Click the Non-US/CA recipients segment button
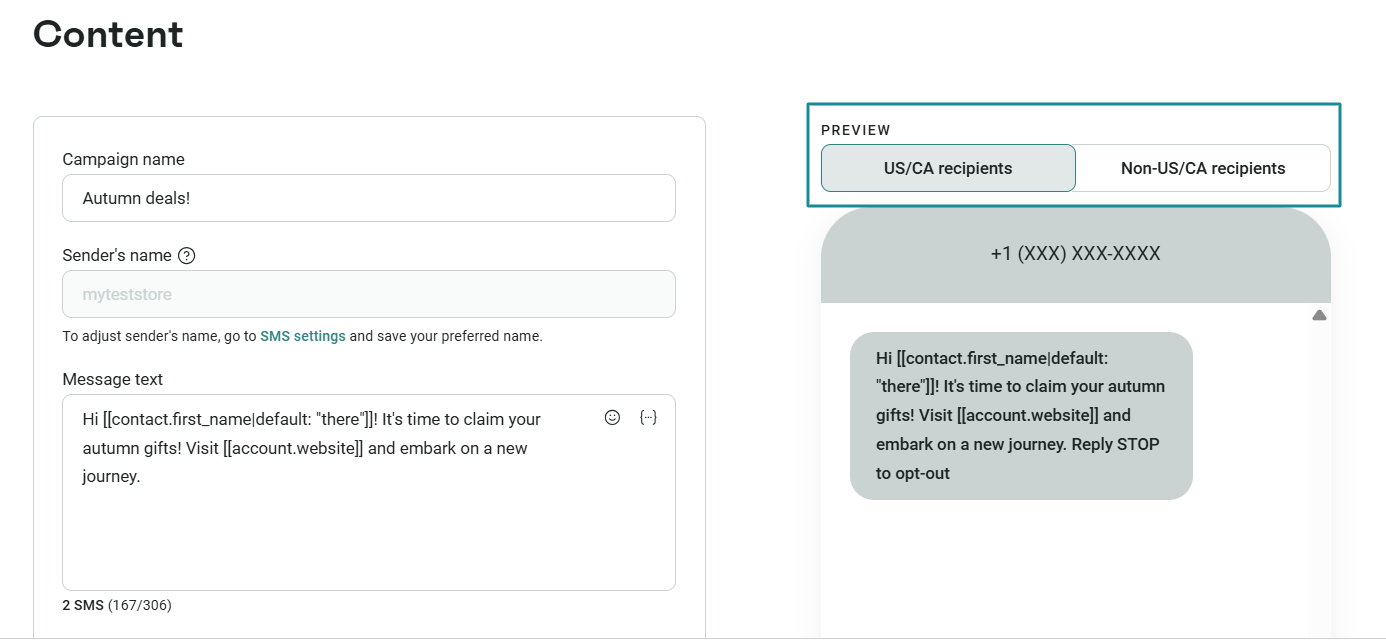This screenshot has height=640, width=1386. (x=1203, y=168)
